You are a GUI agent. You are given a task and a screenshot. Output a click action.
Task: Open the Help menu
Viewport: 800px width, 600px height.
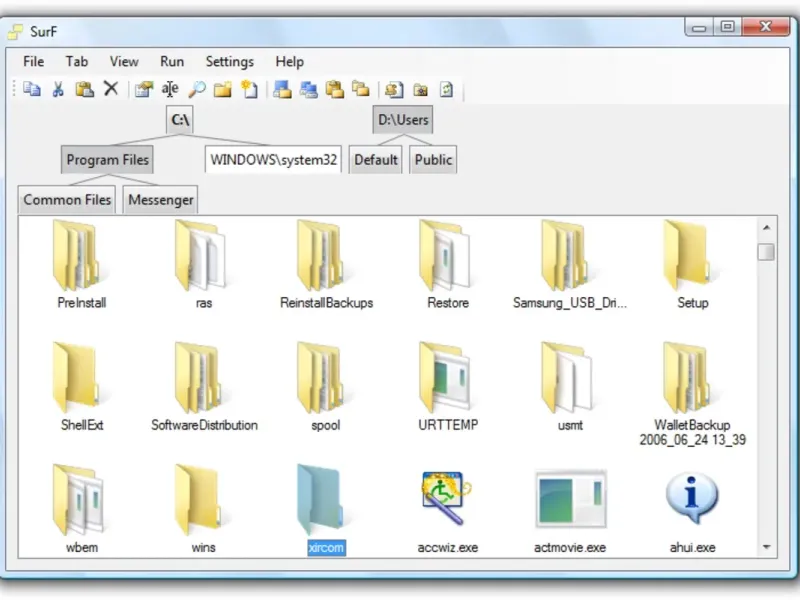click(x=290, y=62)
